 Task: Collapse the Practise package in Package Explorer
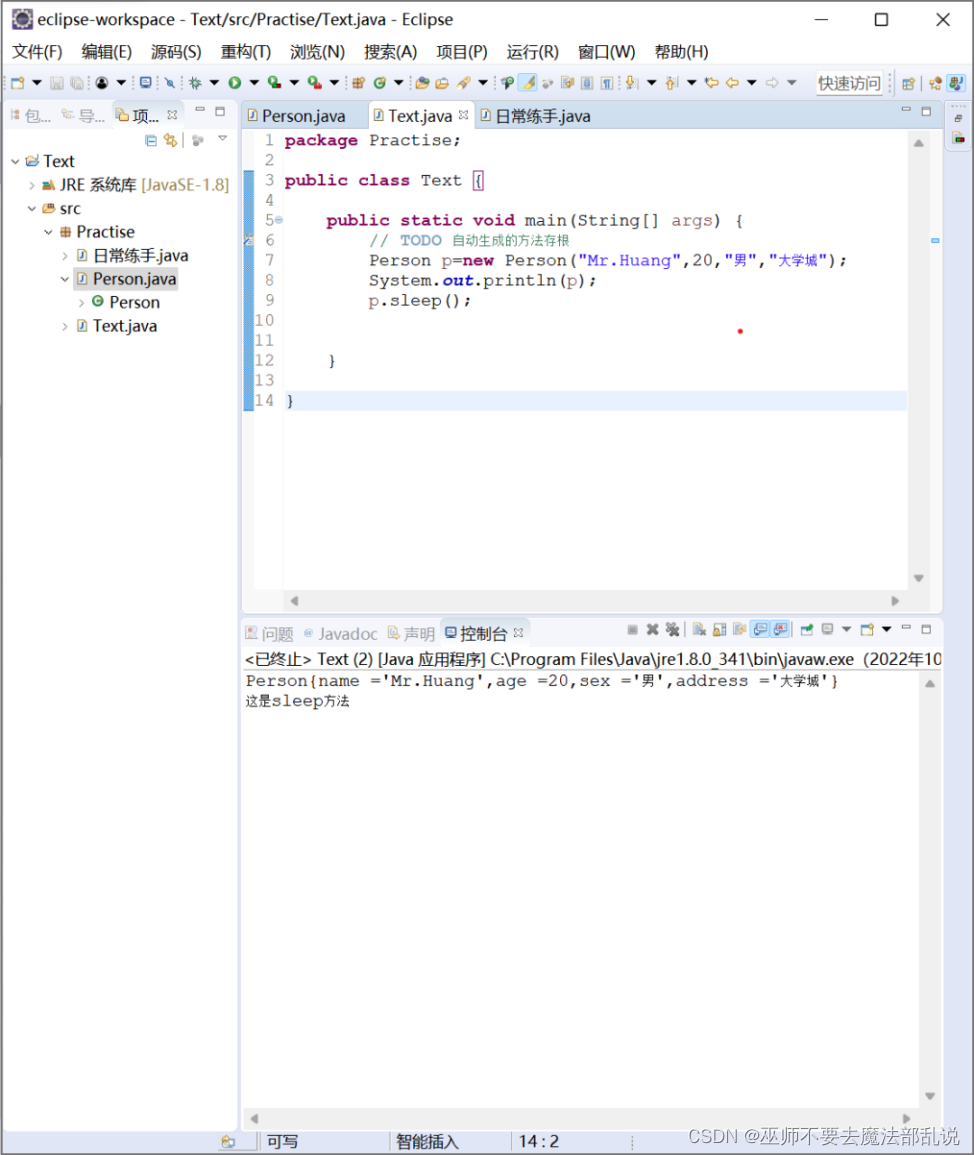48,231
